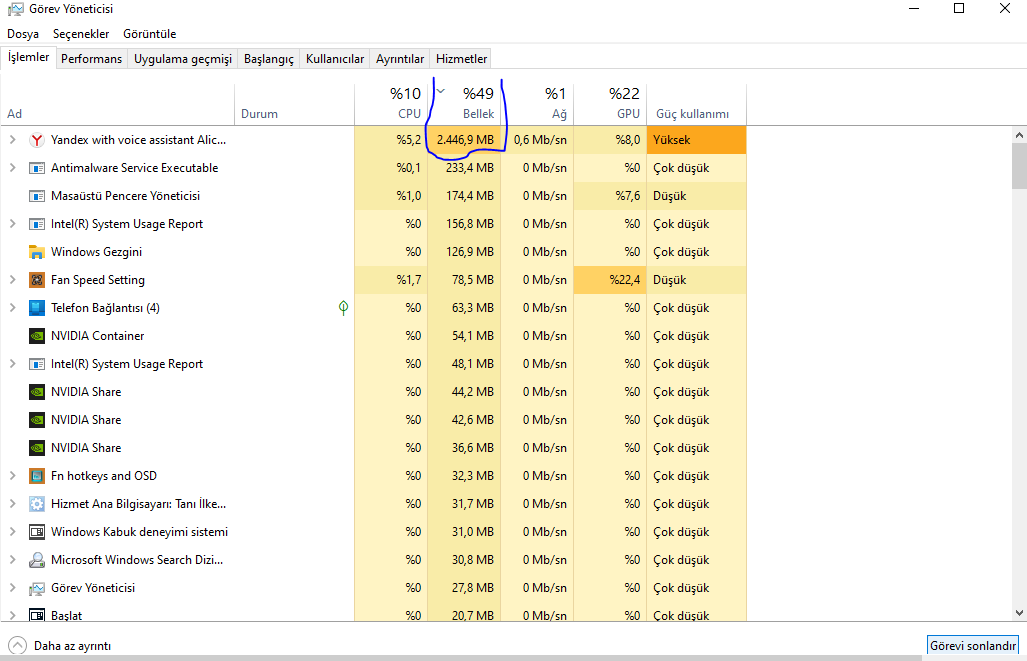1027x661 pixels.
Task: Select the Masaüstü Pencere Yöneticisi row name
Action: (125, 196)
